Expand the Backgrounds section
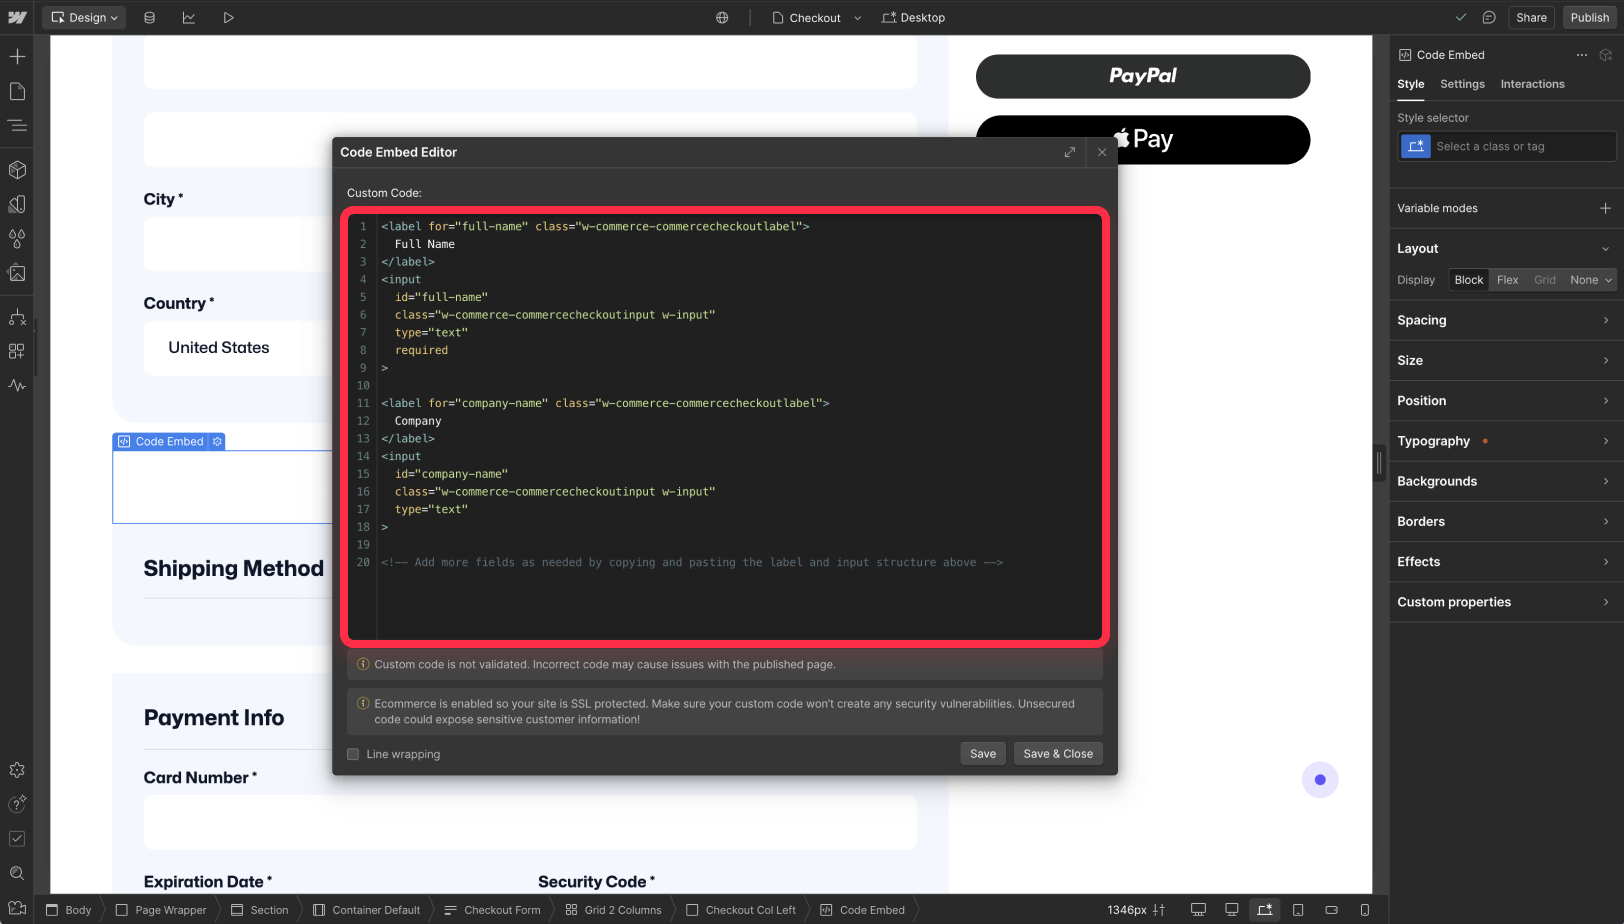Viewport: 1624px width, 924px height. point(1506,481)
